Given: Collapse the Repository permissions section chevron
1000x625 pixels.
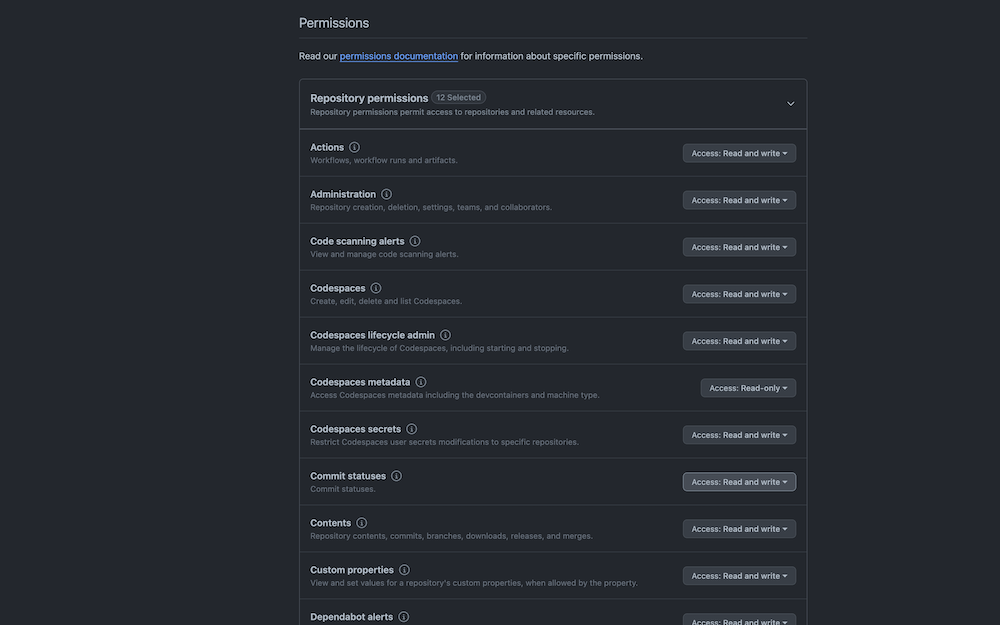Looking at the screenshot, I should point(790,104).
